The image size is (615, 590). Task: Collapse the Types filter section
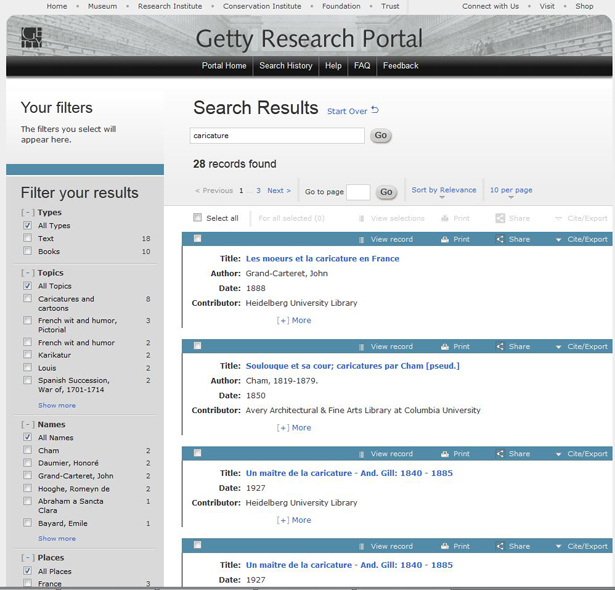28,212
